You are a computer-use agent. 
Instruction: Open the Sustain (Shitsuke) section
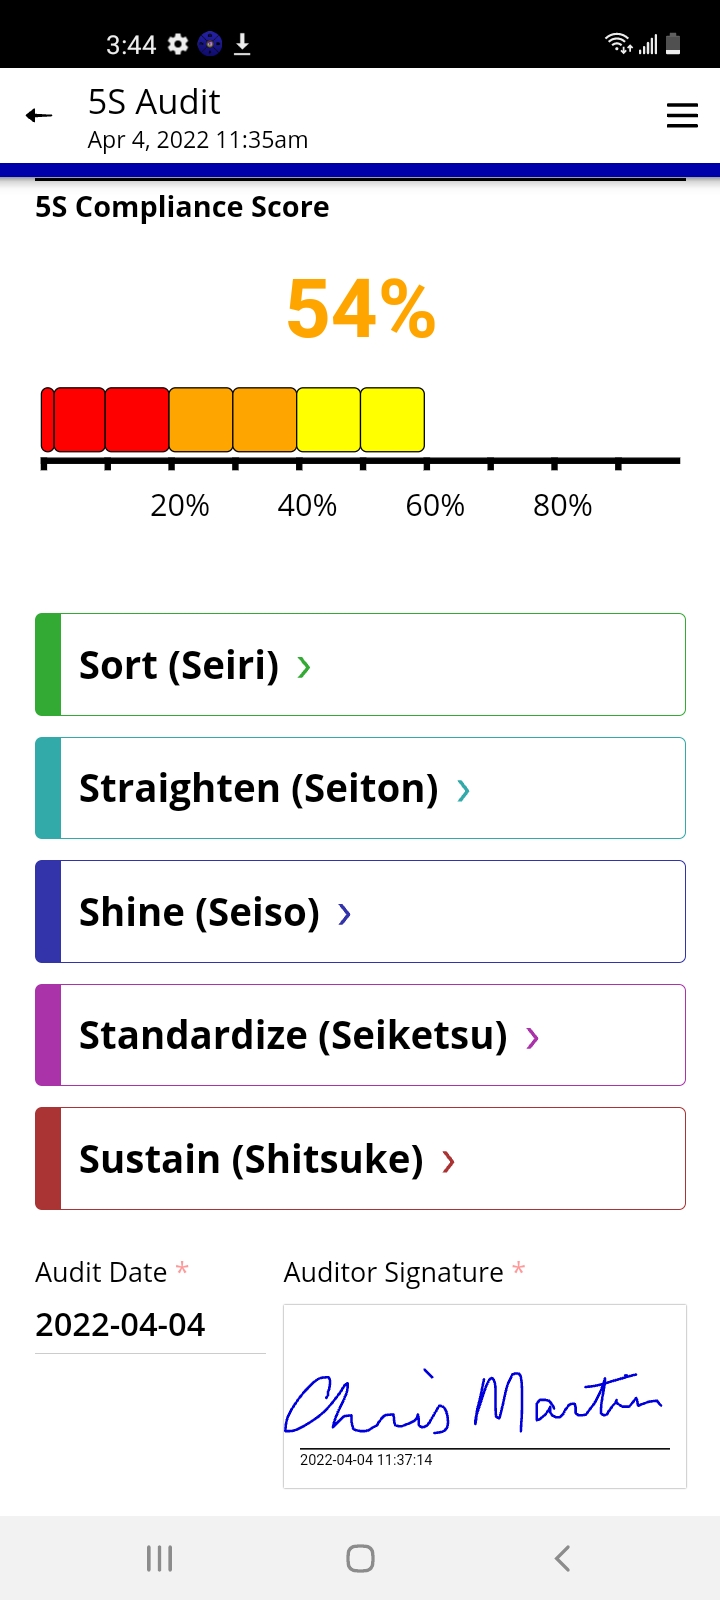tap(360, 1158)
